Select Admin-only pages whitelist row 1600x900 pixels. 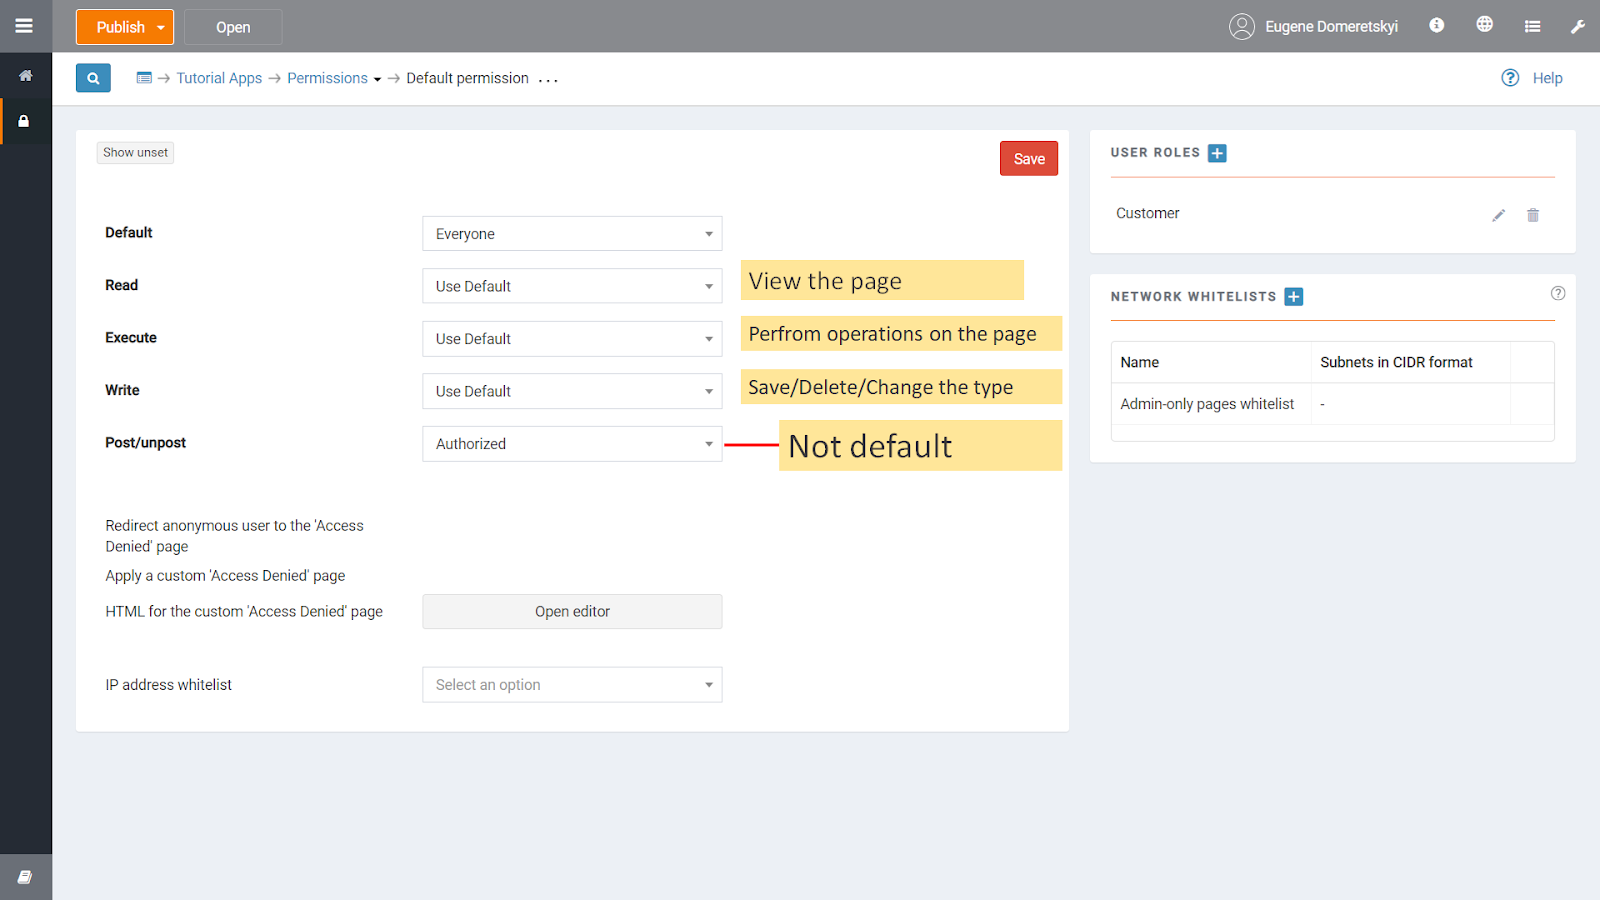[1207, 404]
